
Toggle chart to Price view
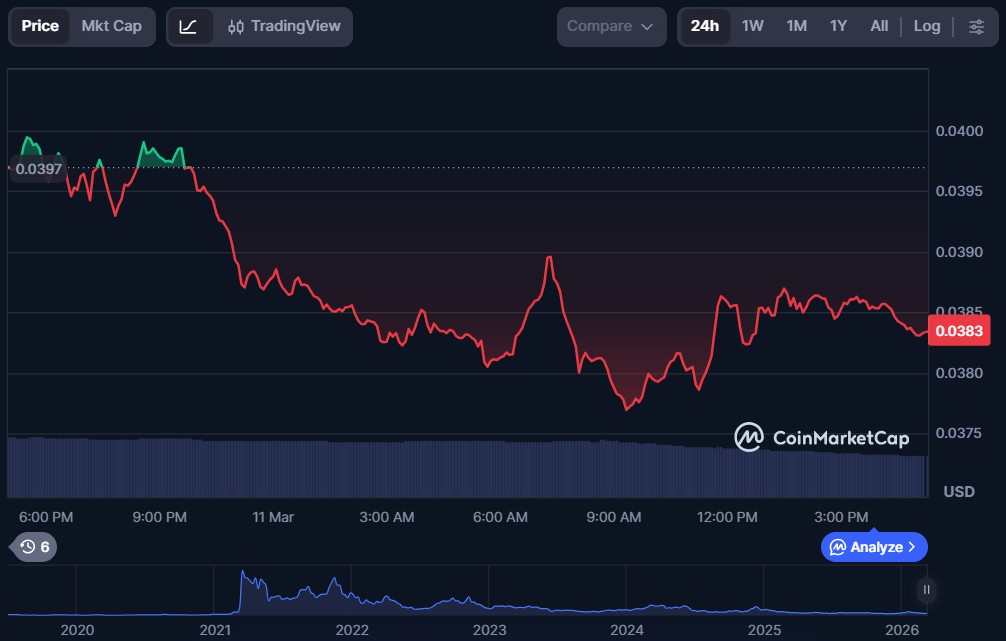click(x=40, y=26)
